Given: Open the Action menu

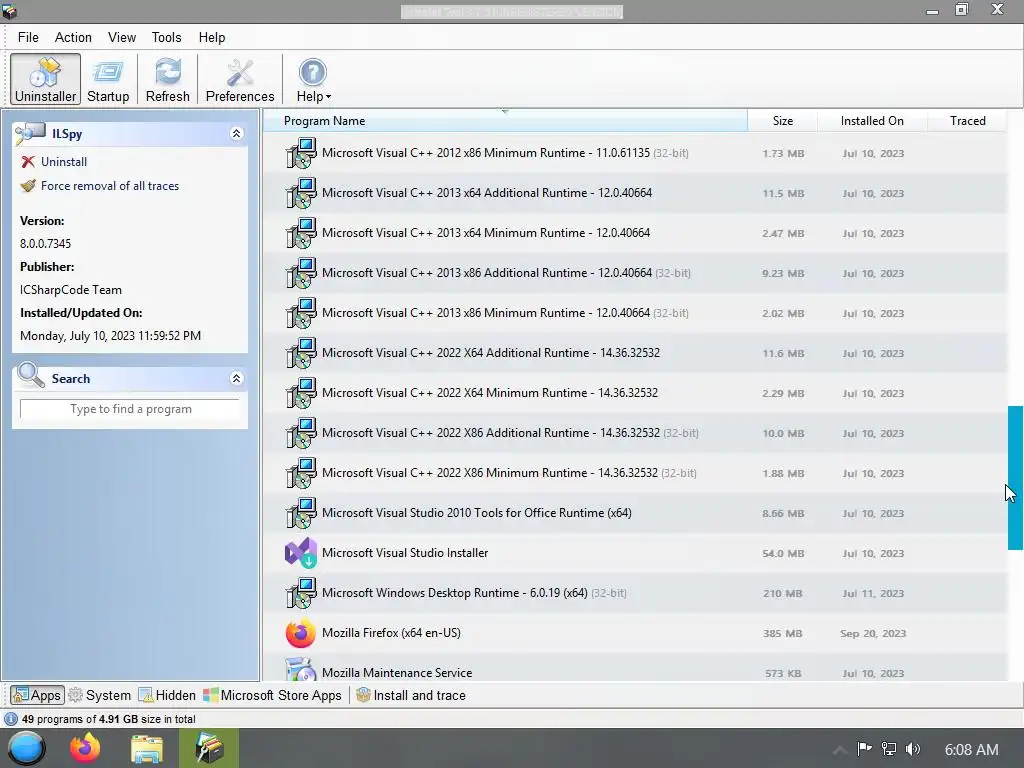Looking at the screenshot, I should click(x=73, y=37).
